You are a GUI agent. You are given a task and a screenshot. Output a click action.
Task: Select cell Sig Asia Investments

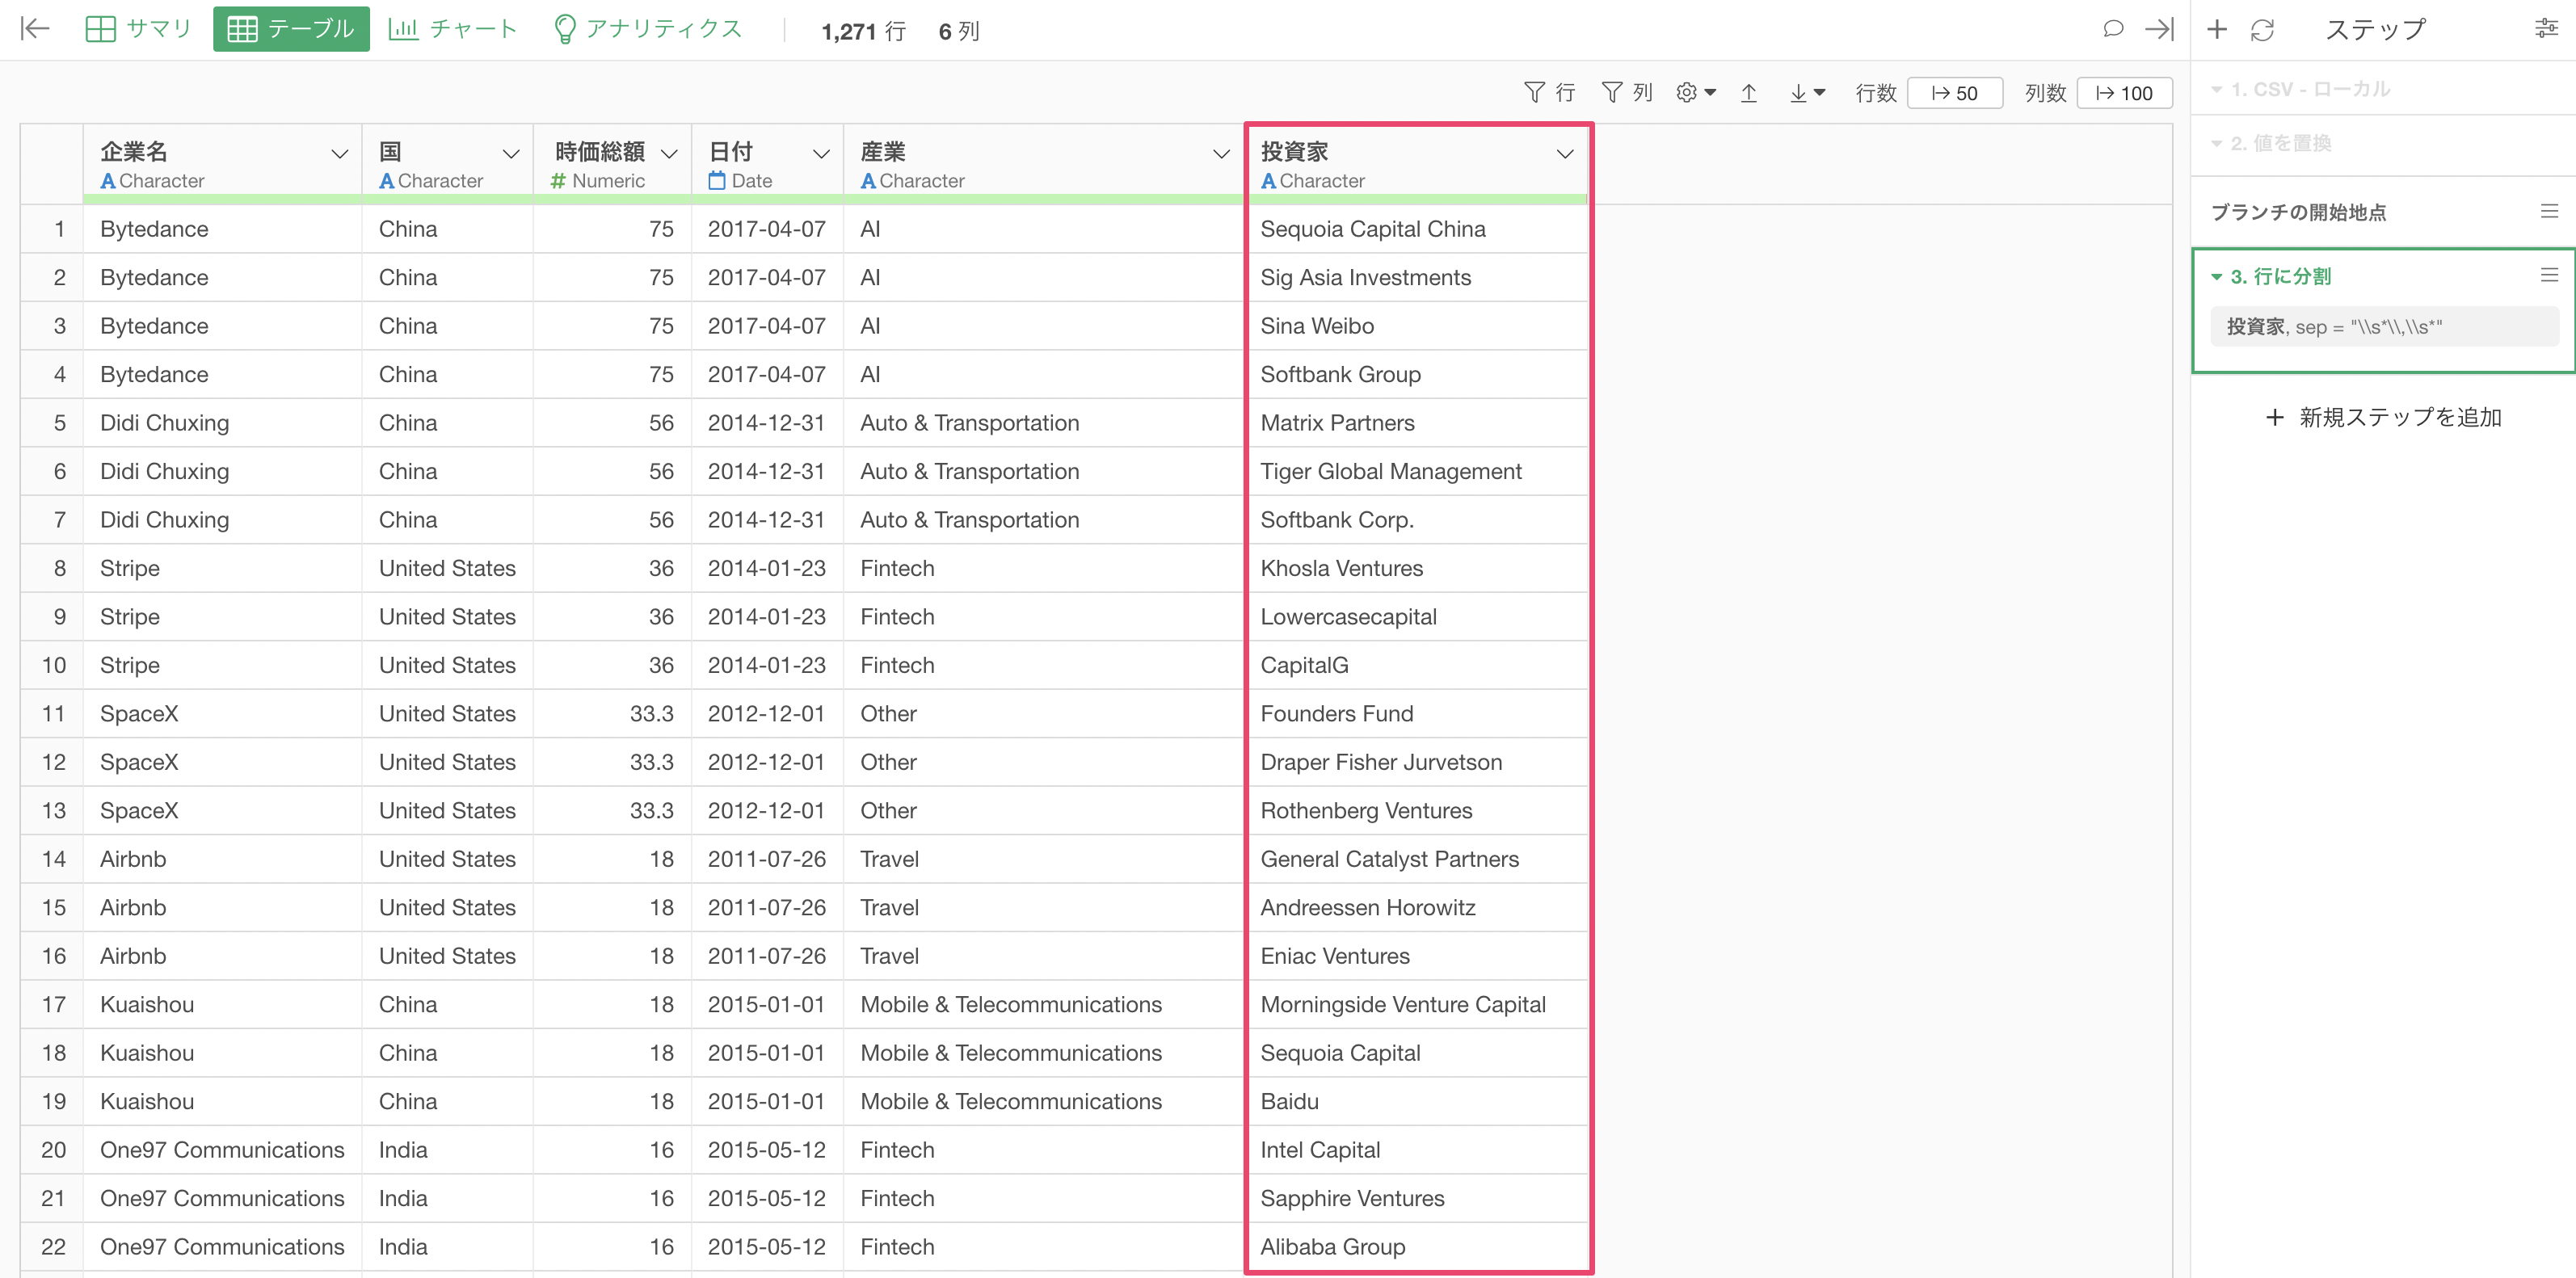click(x=1417, y=278)
